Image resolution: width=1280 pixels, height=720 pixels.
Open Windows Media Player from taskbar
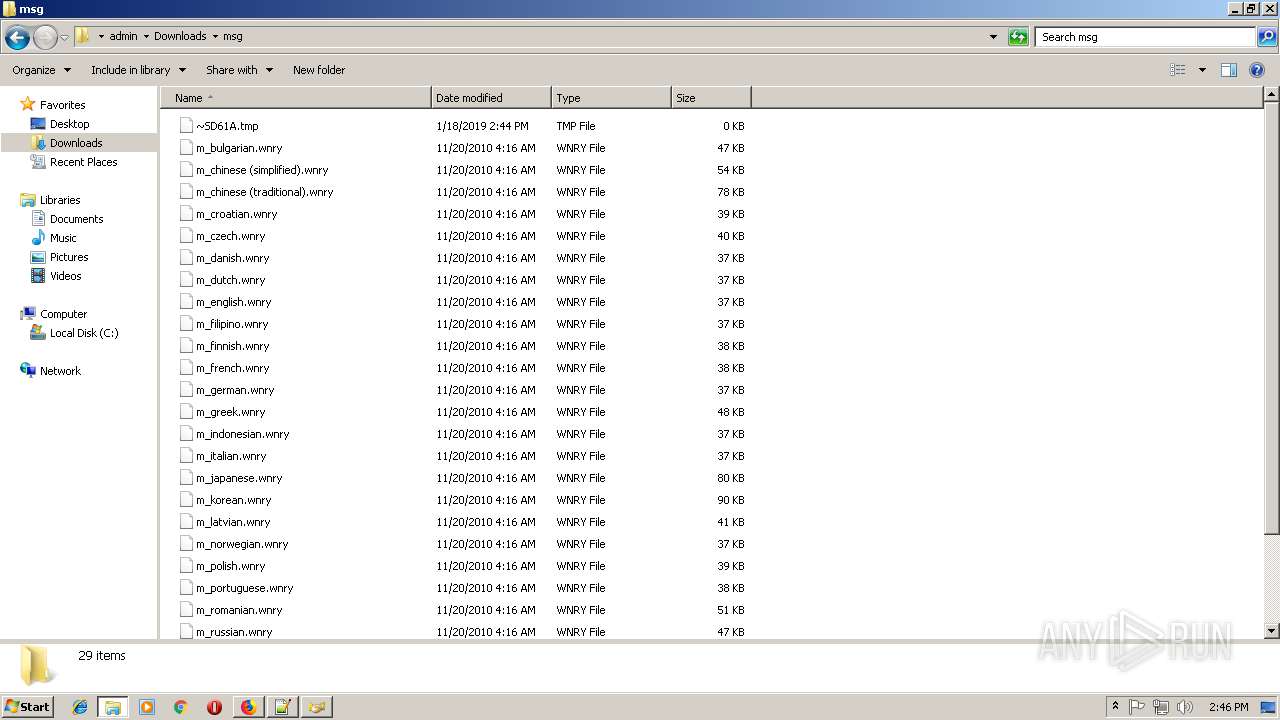tap(147, 707)
